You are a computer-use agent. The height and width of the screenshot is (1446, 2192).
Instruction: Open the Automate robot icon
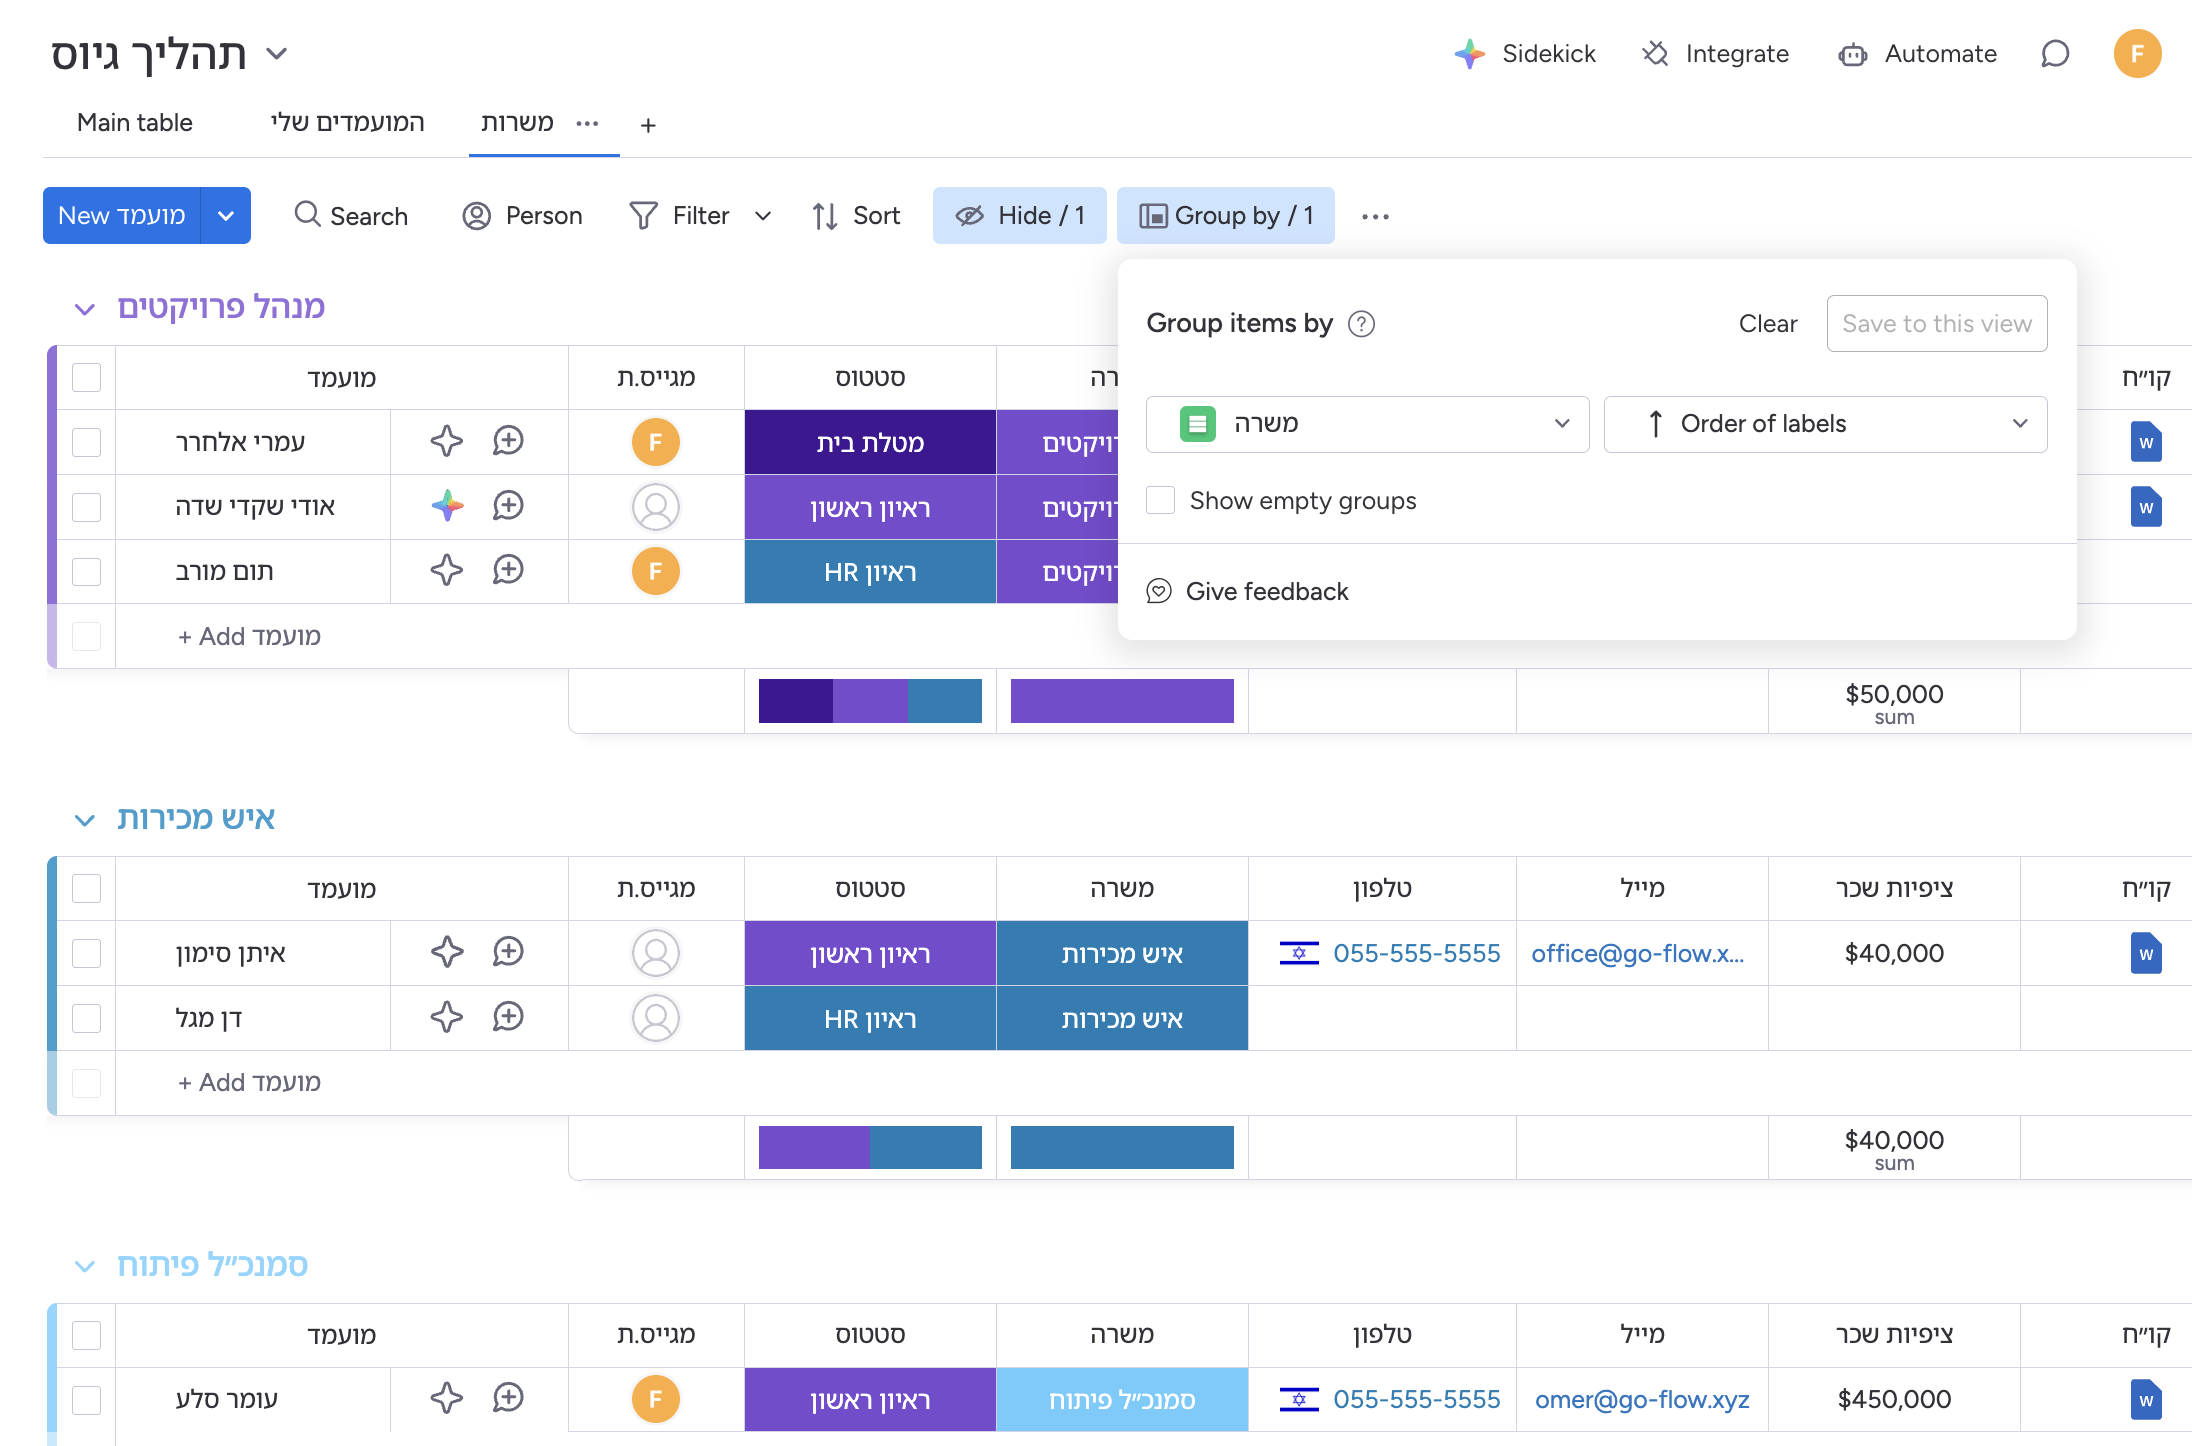tap(1852, 54)
